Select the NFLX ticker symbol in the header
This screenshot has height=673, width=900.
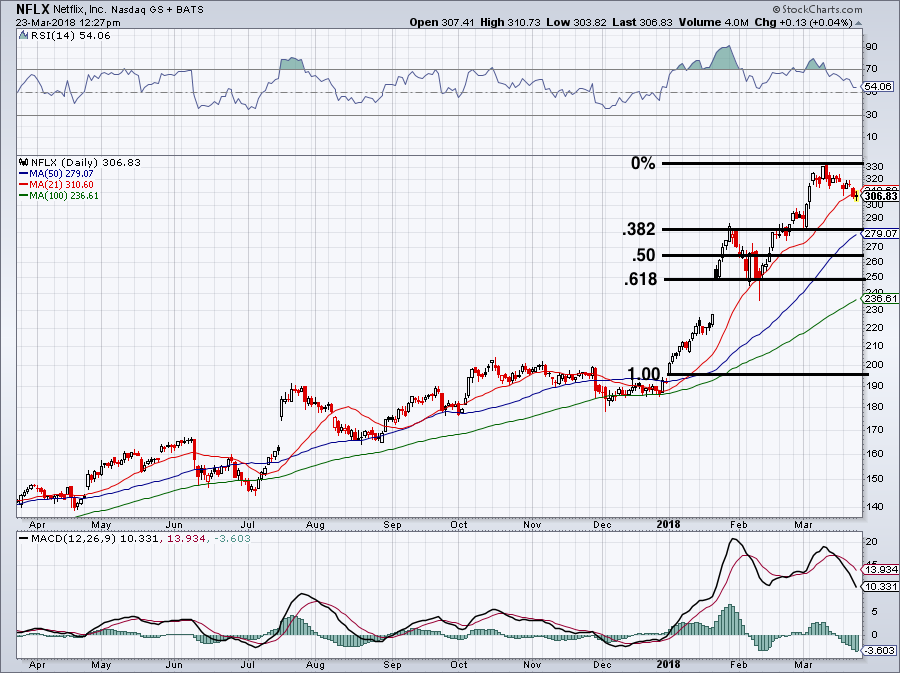coord(33,9)
